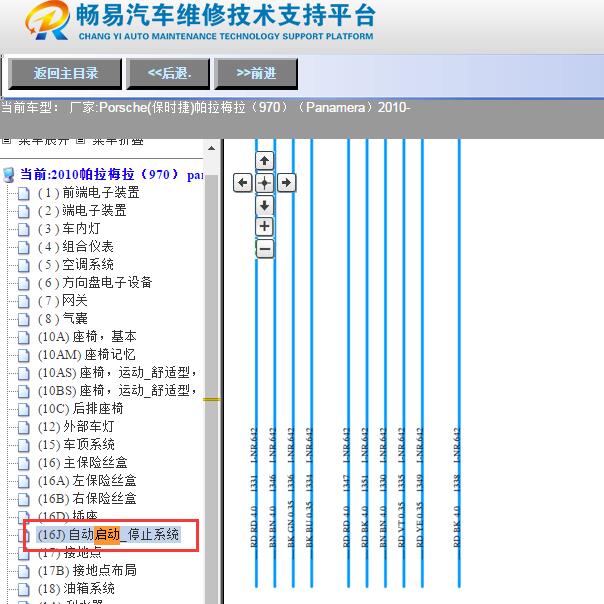Click the page icon next to (4) 组合仪表
Screen dimensions: 604x604
coord(23,247)
